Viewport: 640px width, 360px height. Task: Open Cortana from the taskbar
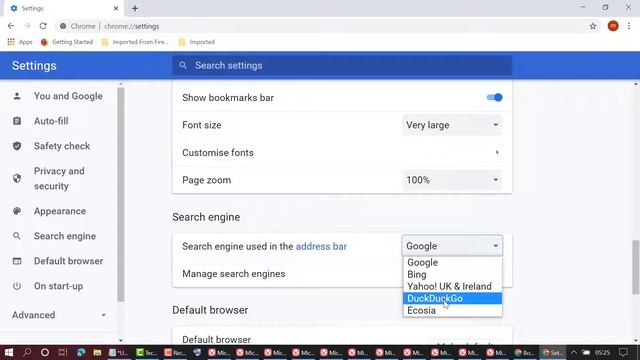tap(45, 352)
